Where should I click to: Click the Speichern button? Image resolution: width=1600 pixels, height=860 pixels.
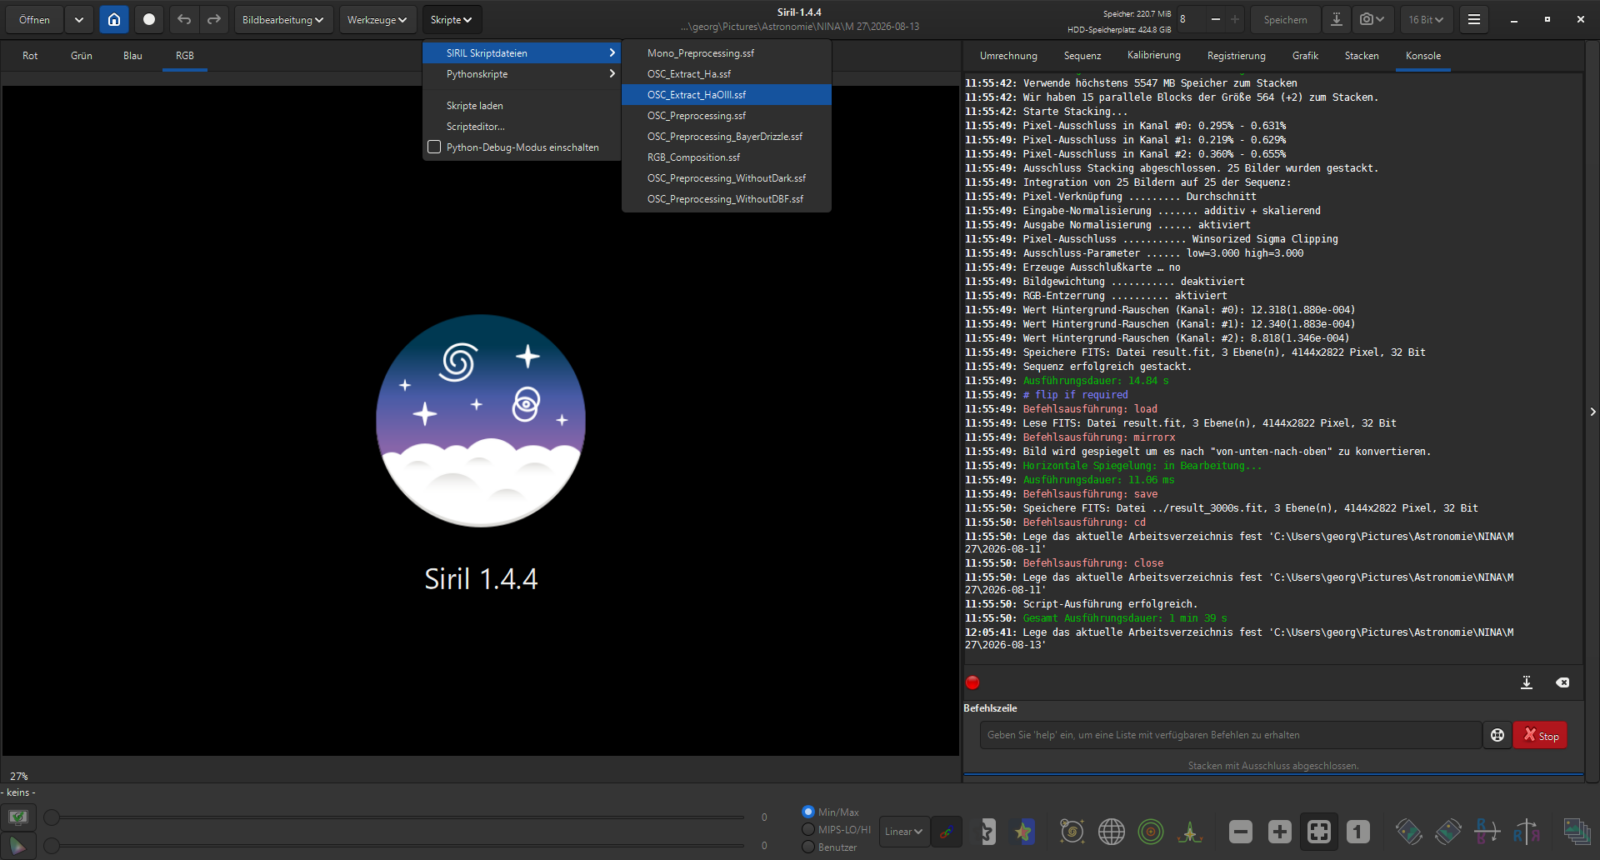tap(1285, 20)
